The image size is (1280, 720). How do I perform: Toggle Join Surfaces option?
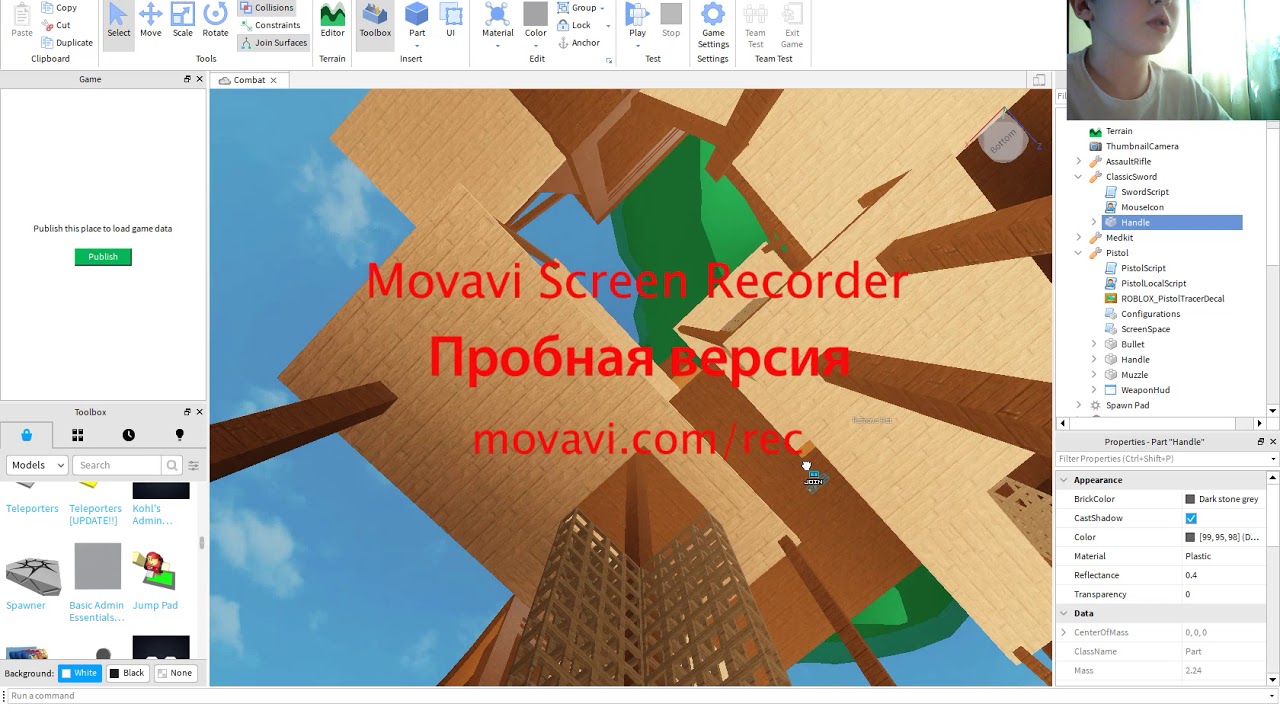pyautogui.click(x=274, y=43)
